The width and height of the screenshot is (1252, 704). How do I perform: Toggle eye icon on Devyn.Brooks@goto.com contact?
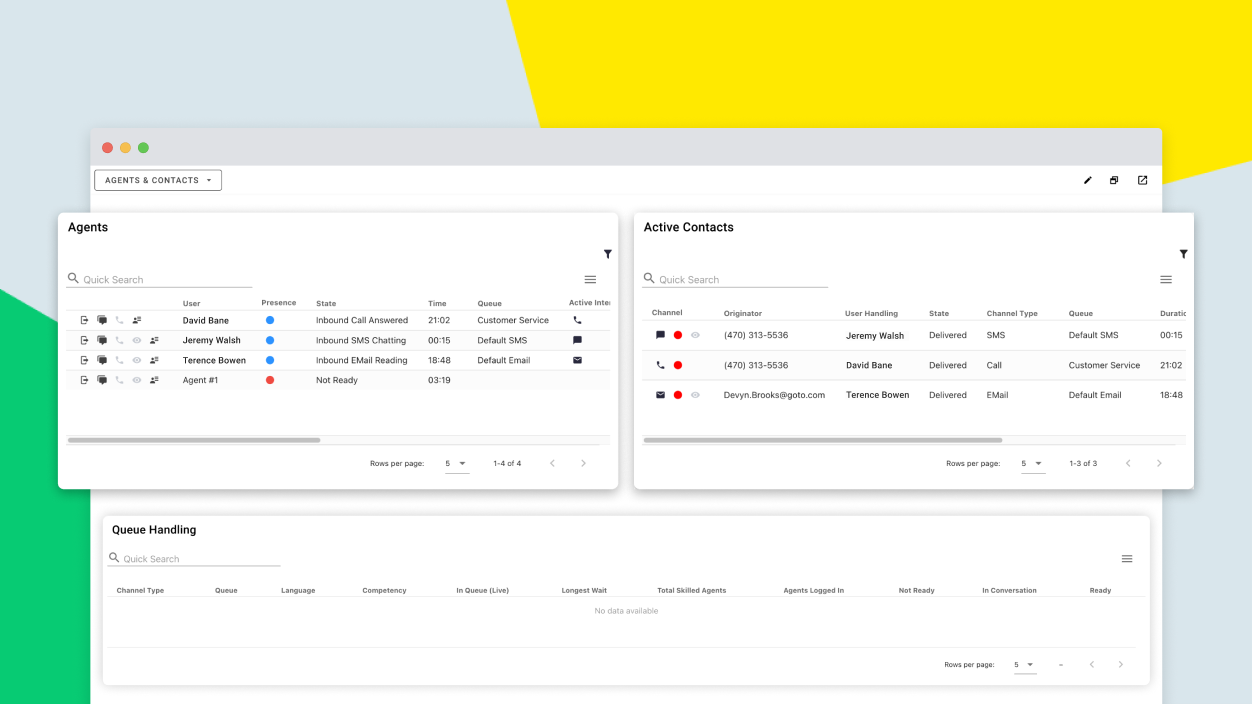(x=695, y=395)
